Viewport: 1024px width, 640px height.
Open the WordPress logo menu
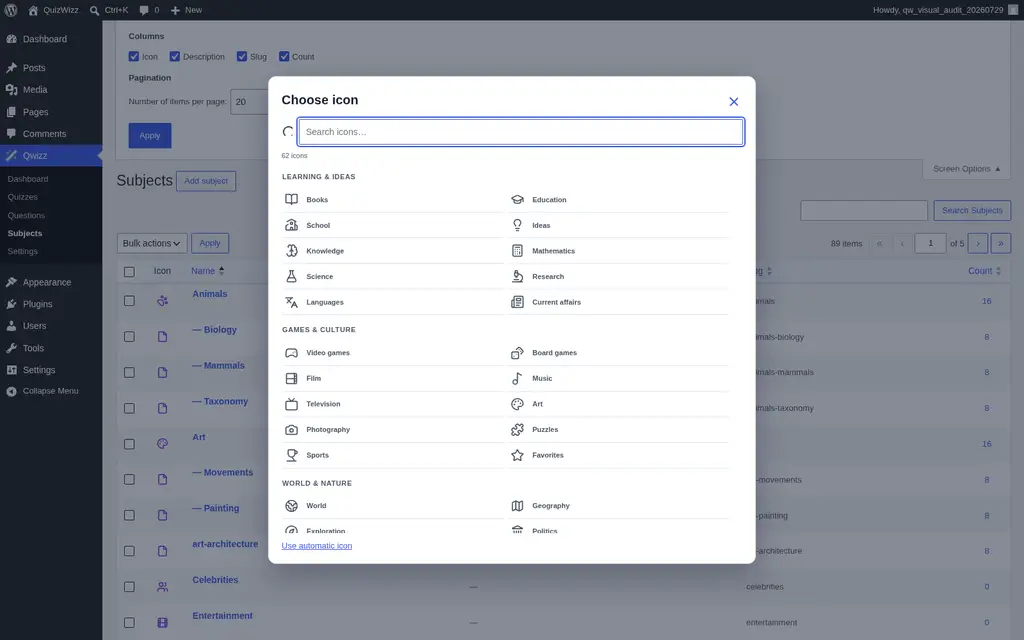[x=10, y=10]
